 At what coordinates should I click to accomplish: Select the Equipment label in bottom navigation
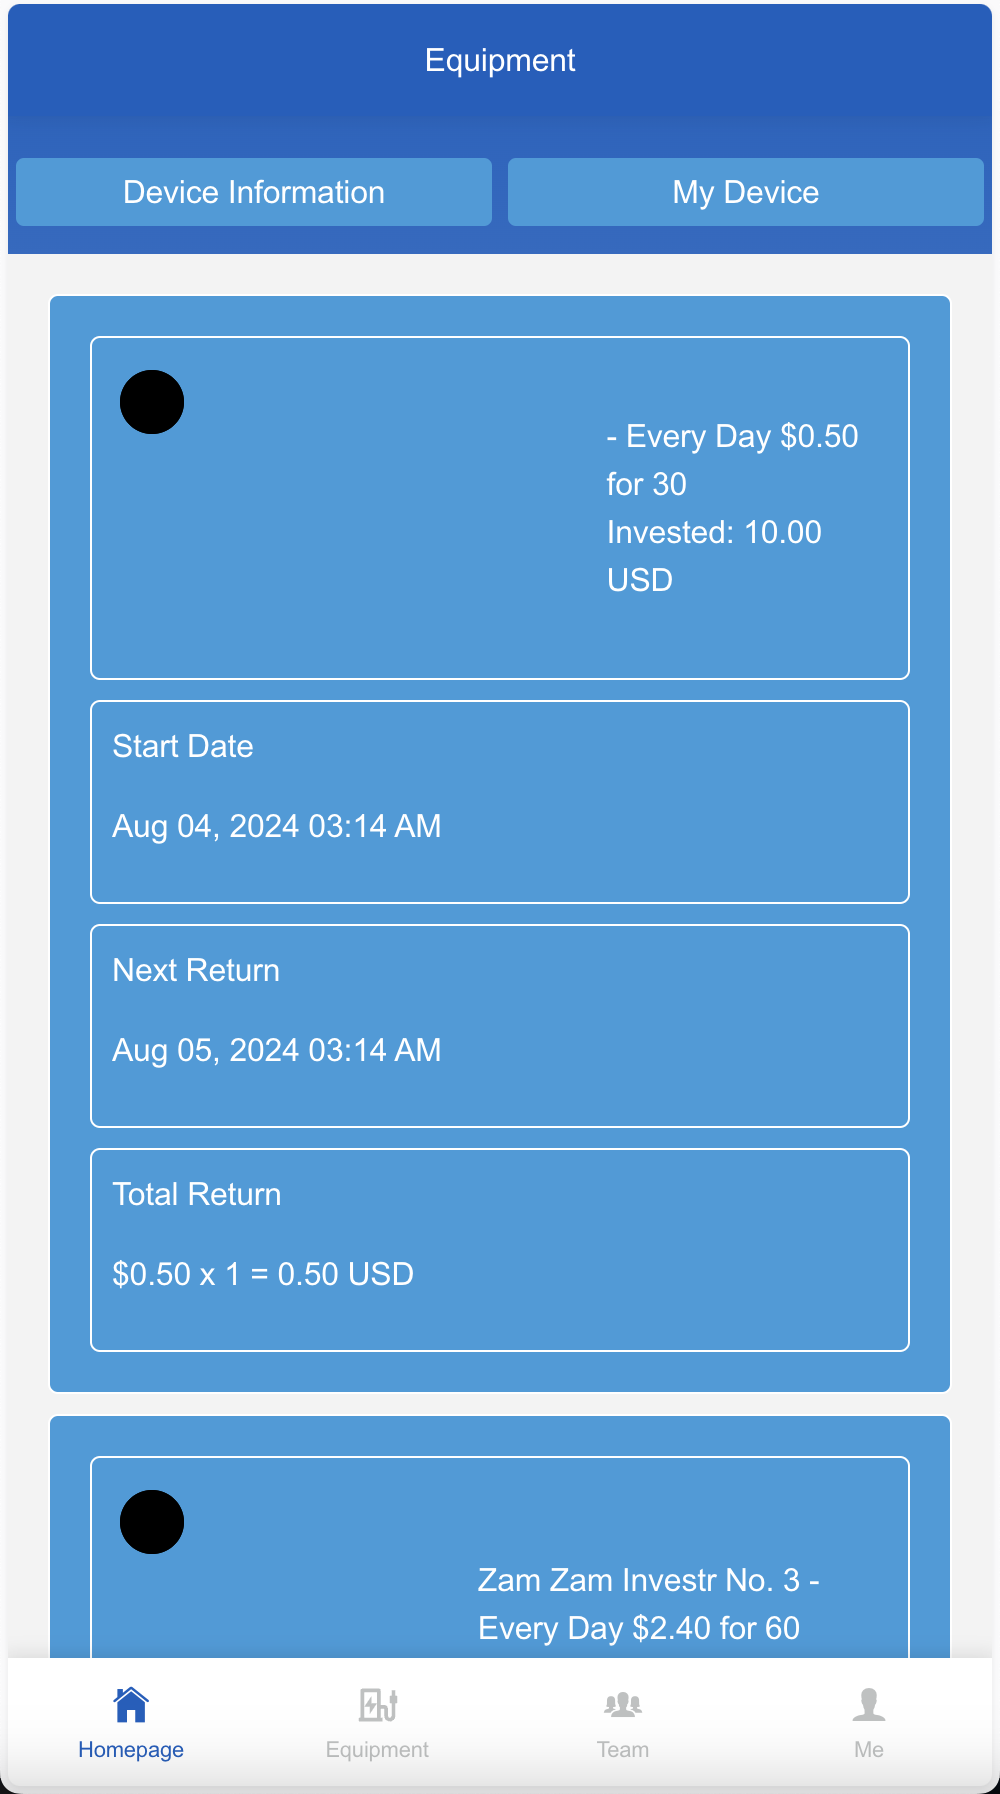[x=377, y=1750]
